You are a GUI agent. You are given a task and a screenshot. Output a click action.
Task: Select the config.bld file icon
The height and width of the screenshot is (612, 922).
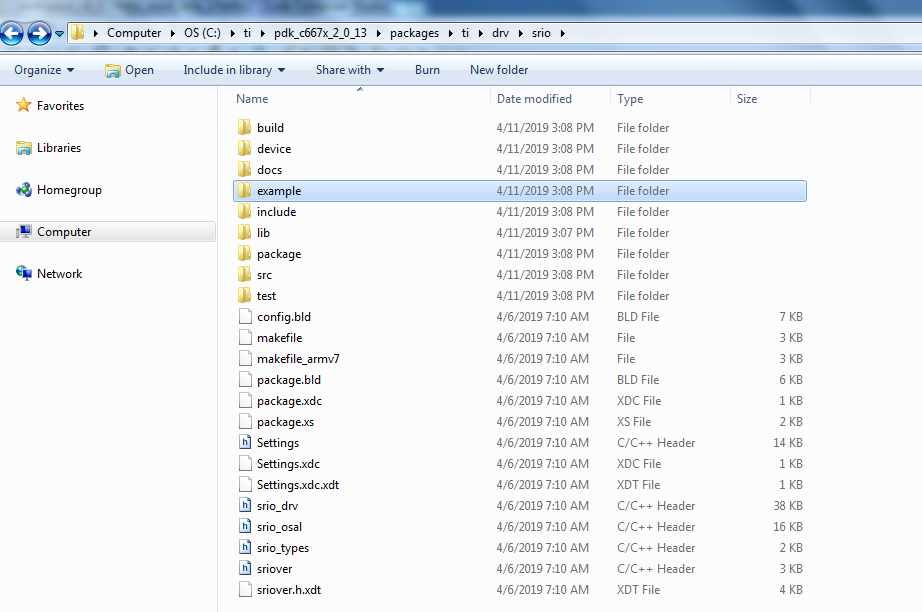(245, 316)
